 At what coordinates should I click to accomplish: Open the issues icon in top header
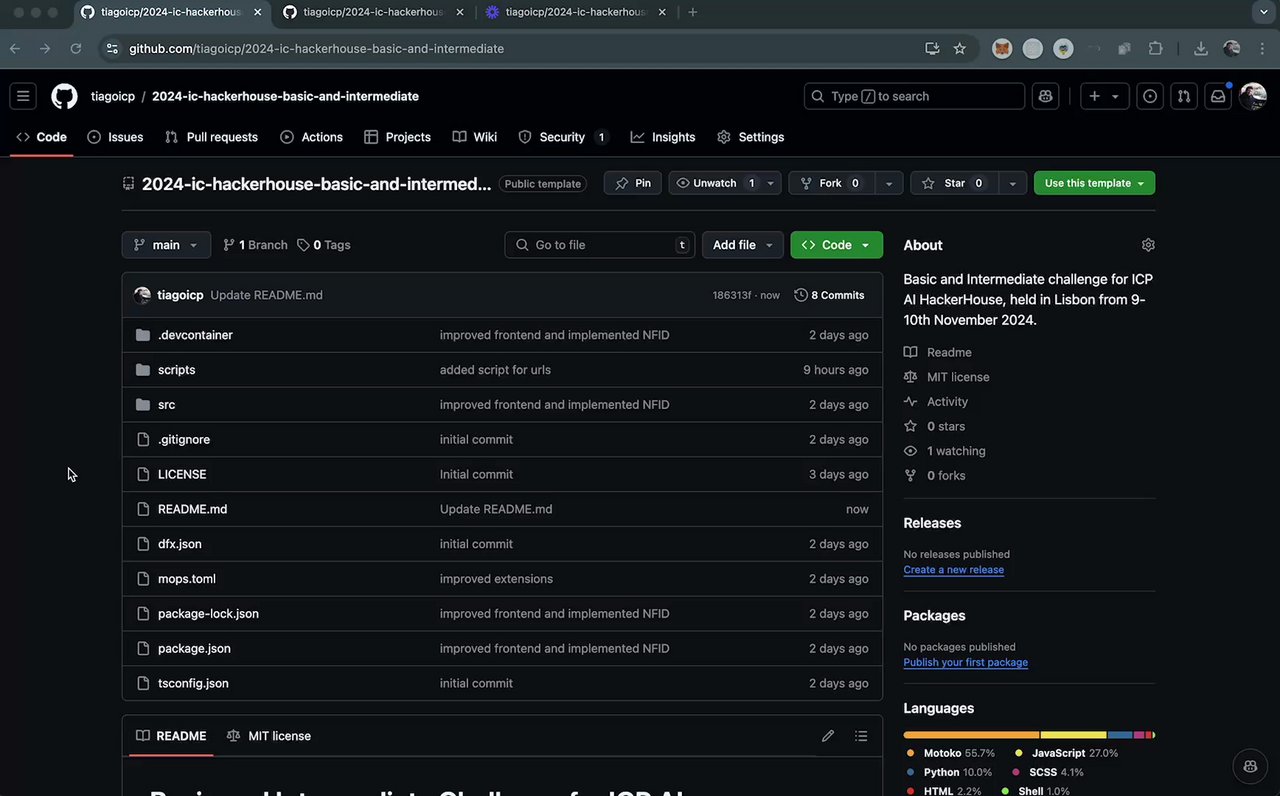tap(1150, 96)
